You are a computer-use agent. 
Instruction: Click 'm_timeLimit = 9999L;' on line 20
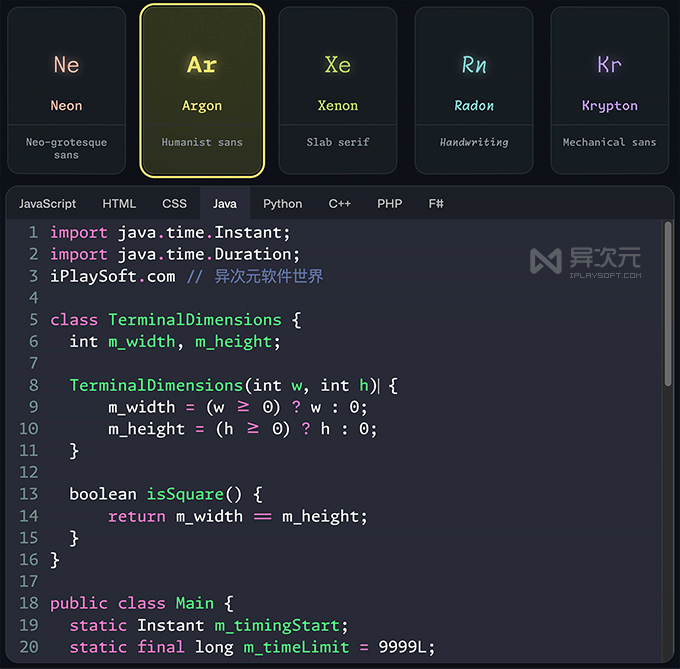(x=339, y=647)
